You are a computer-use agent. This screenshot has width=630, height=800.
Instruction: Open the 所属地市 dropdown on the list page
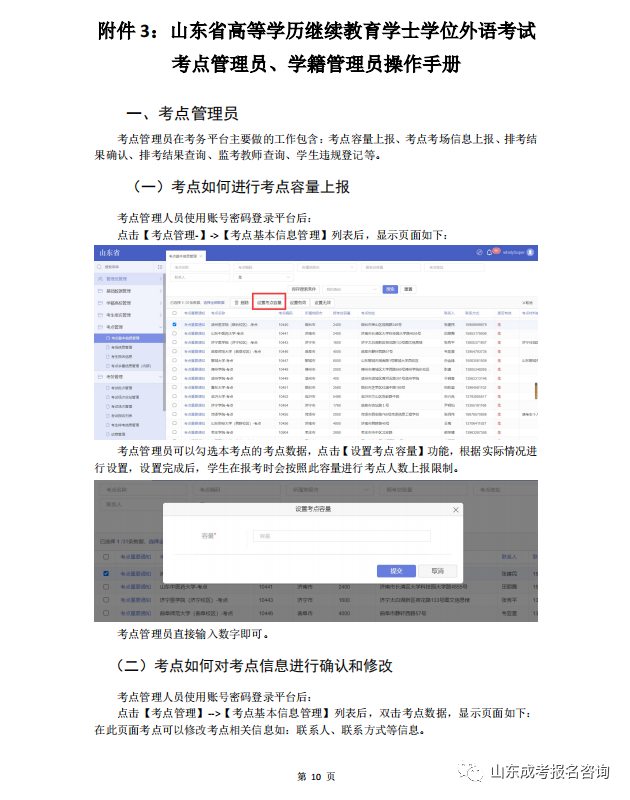[326, 267]
